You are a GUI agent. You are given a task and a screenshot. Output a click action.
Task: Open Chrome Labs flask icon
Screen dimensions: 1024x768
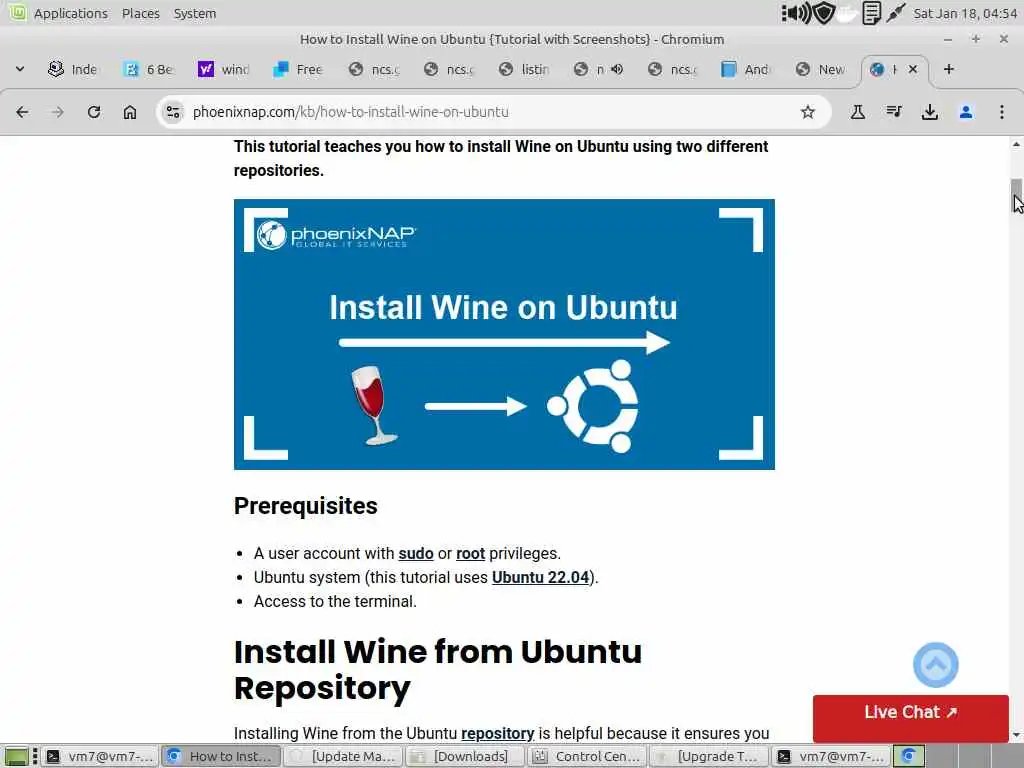857,112
